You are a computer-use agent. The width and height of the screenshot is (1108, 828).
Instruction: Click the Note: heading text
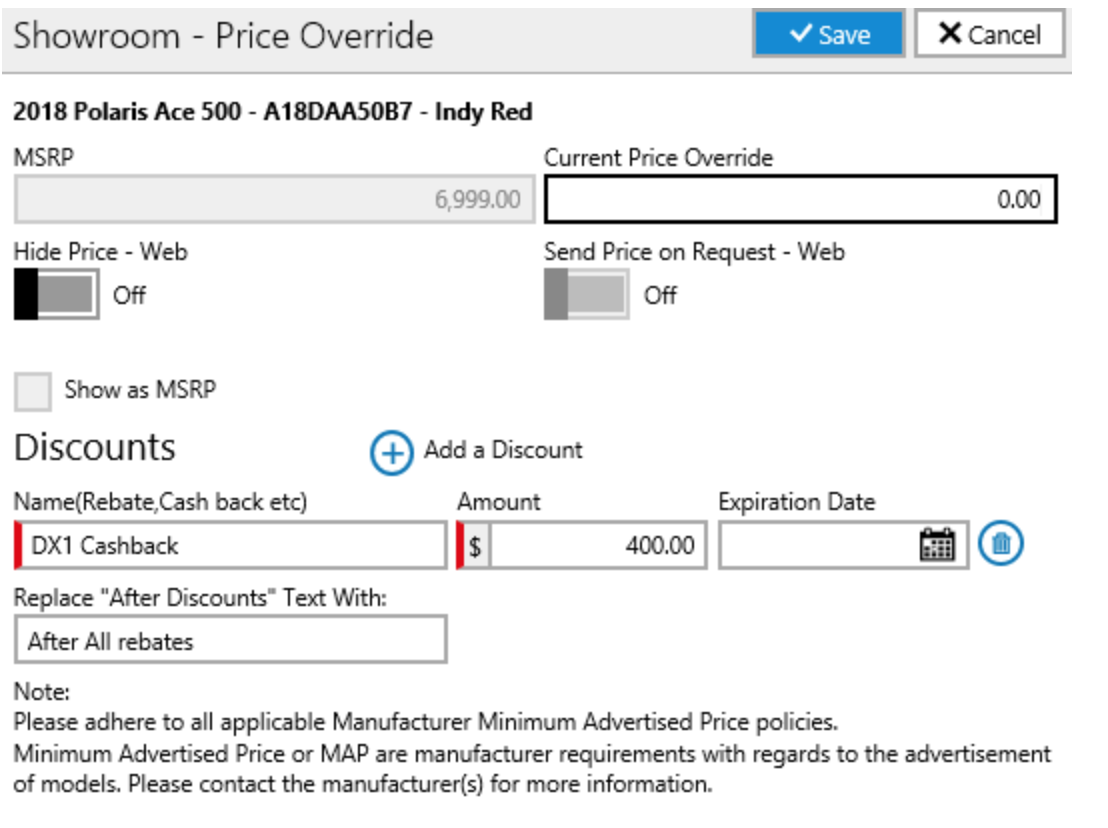tap(42, 692)
